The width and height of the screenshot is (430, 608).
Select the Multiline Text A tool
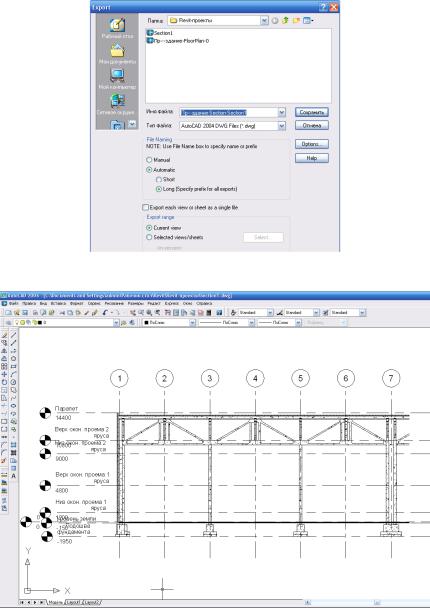point(14,476)
